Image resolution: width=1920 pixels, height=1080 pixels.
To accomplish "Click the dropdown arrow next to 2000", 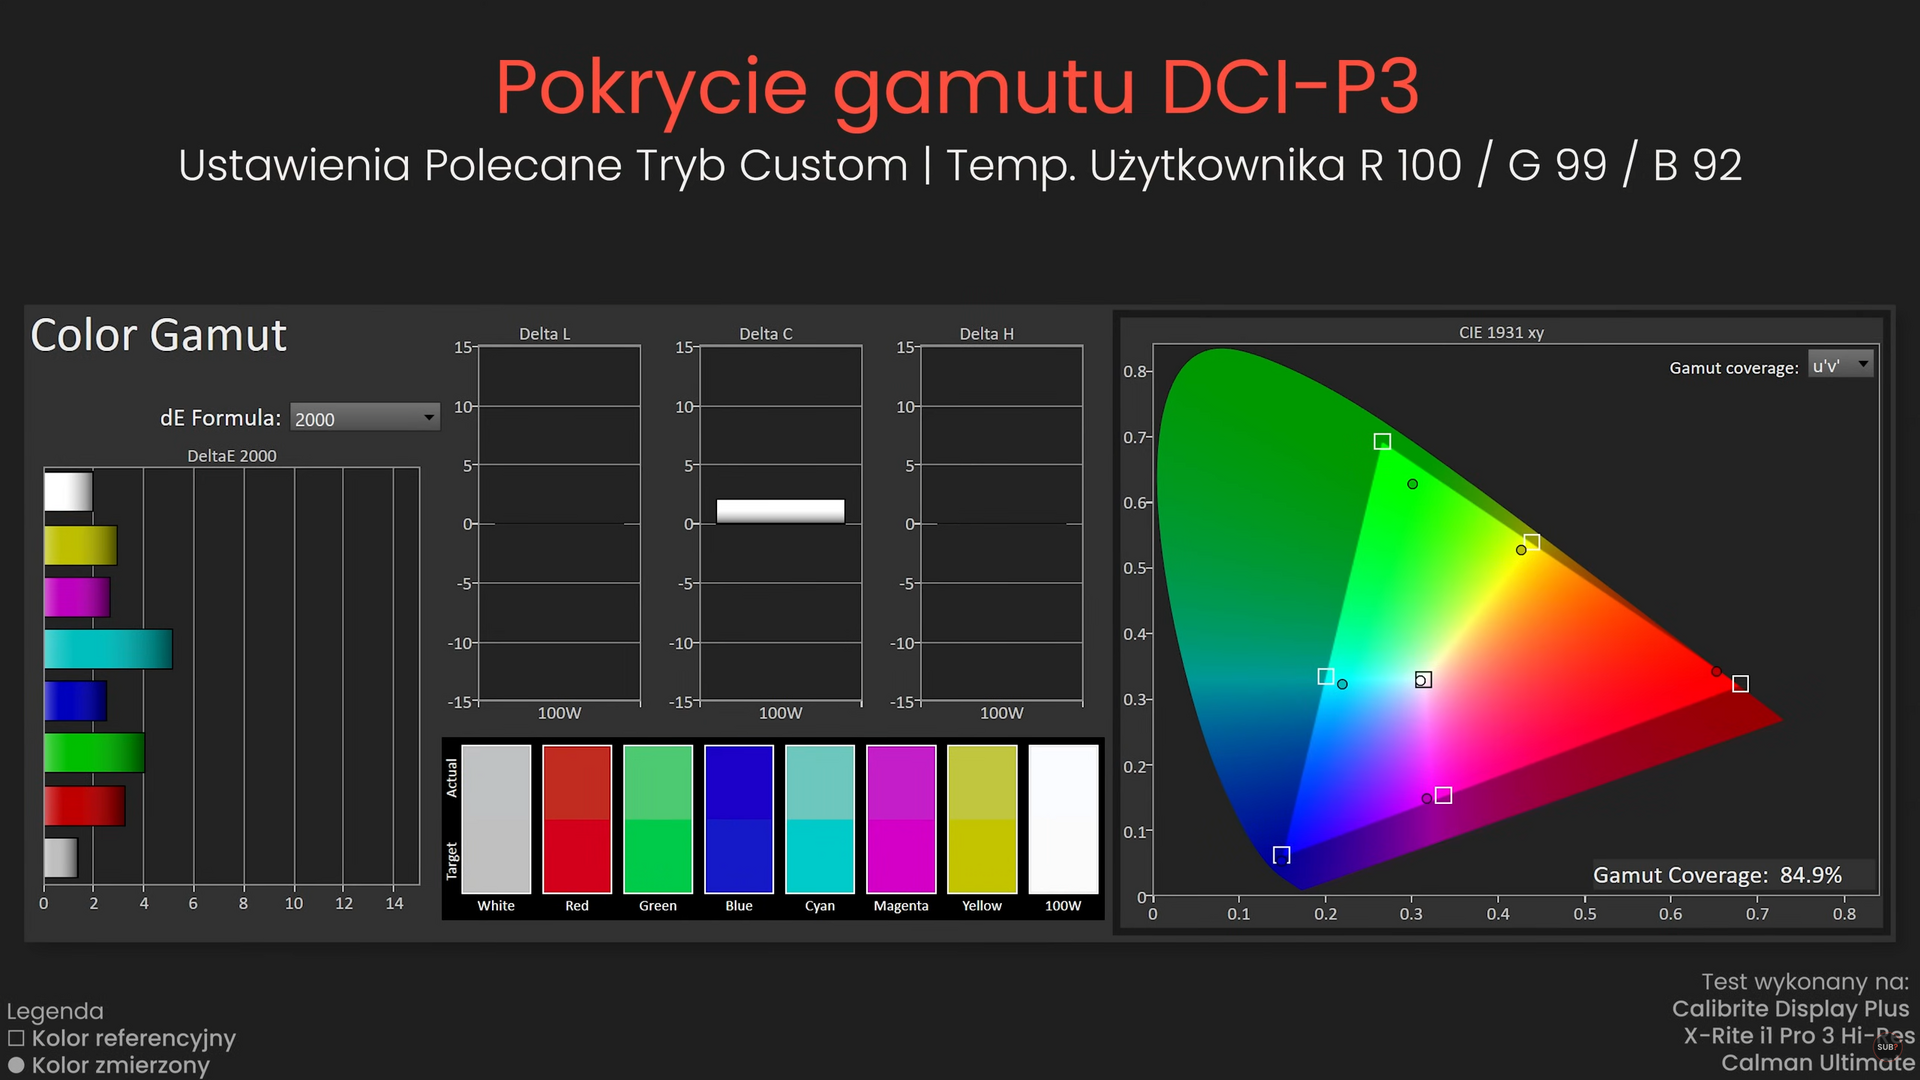I will point(429,417).
